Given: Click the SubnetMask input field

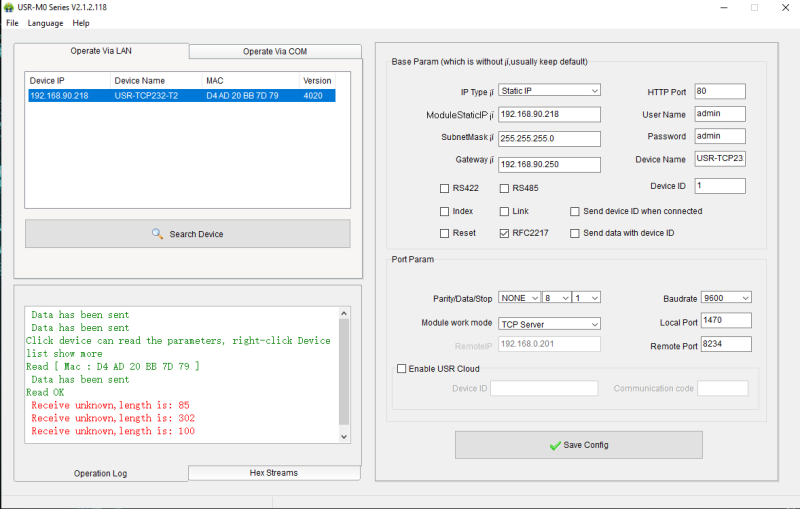Looking at the screenshot, I should [549, 138].
